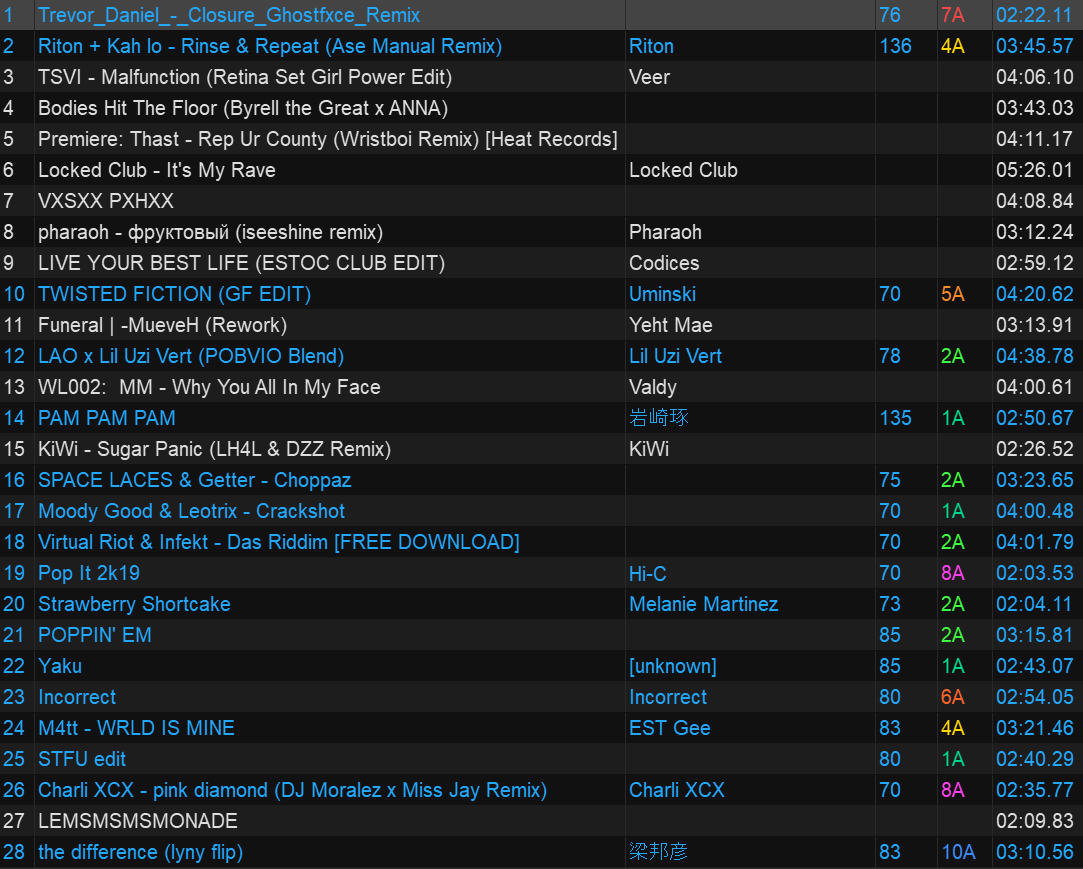
Task: Click artist Melanie Martinez cell
Action: [703, 604]
